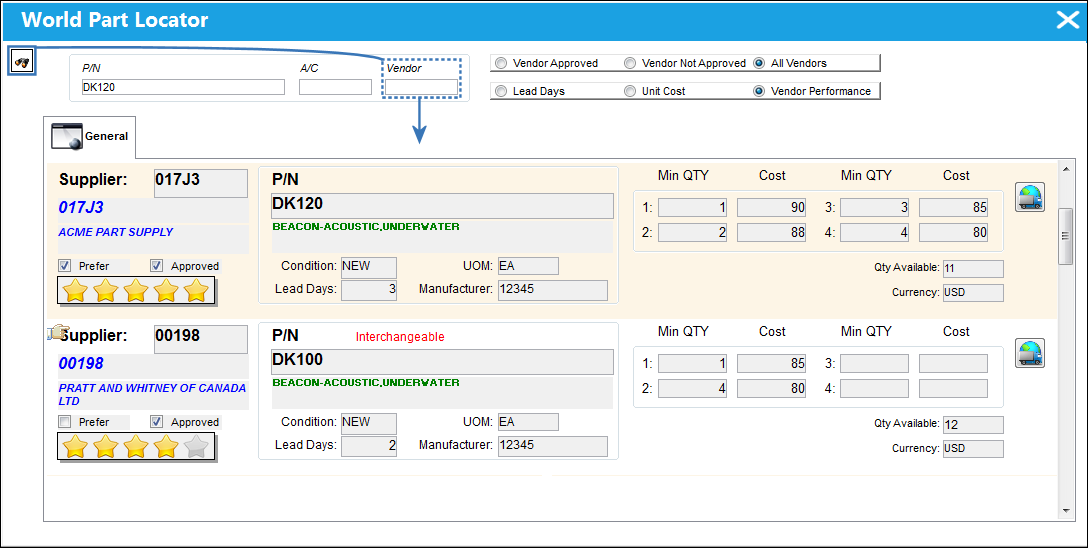Click the red Interchangeable label

(x=400, y=337)
